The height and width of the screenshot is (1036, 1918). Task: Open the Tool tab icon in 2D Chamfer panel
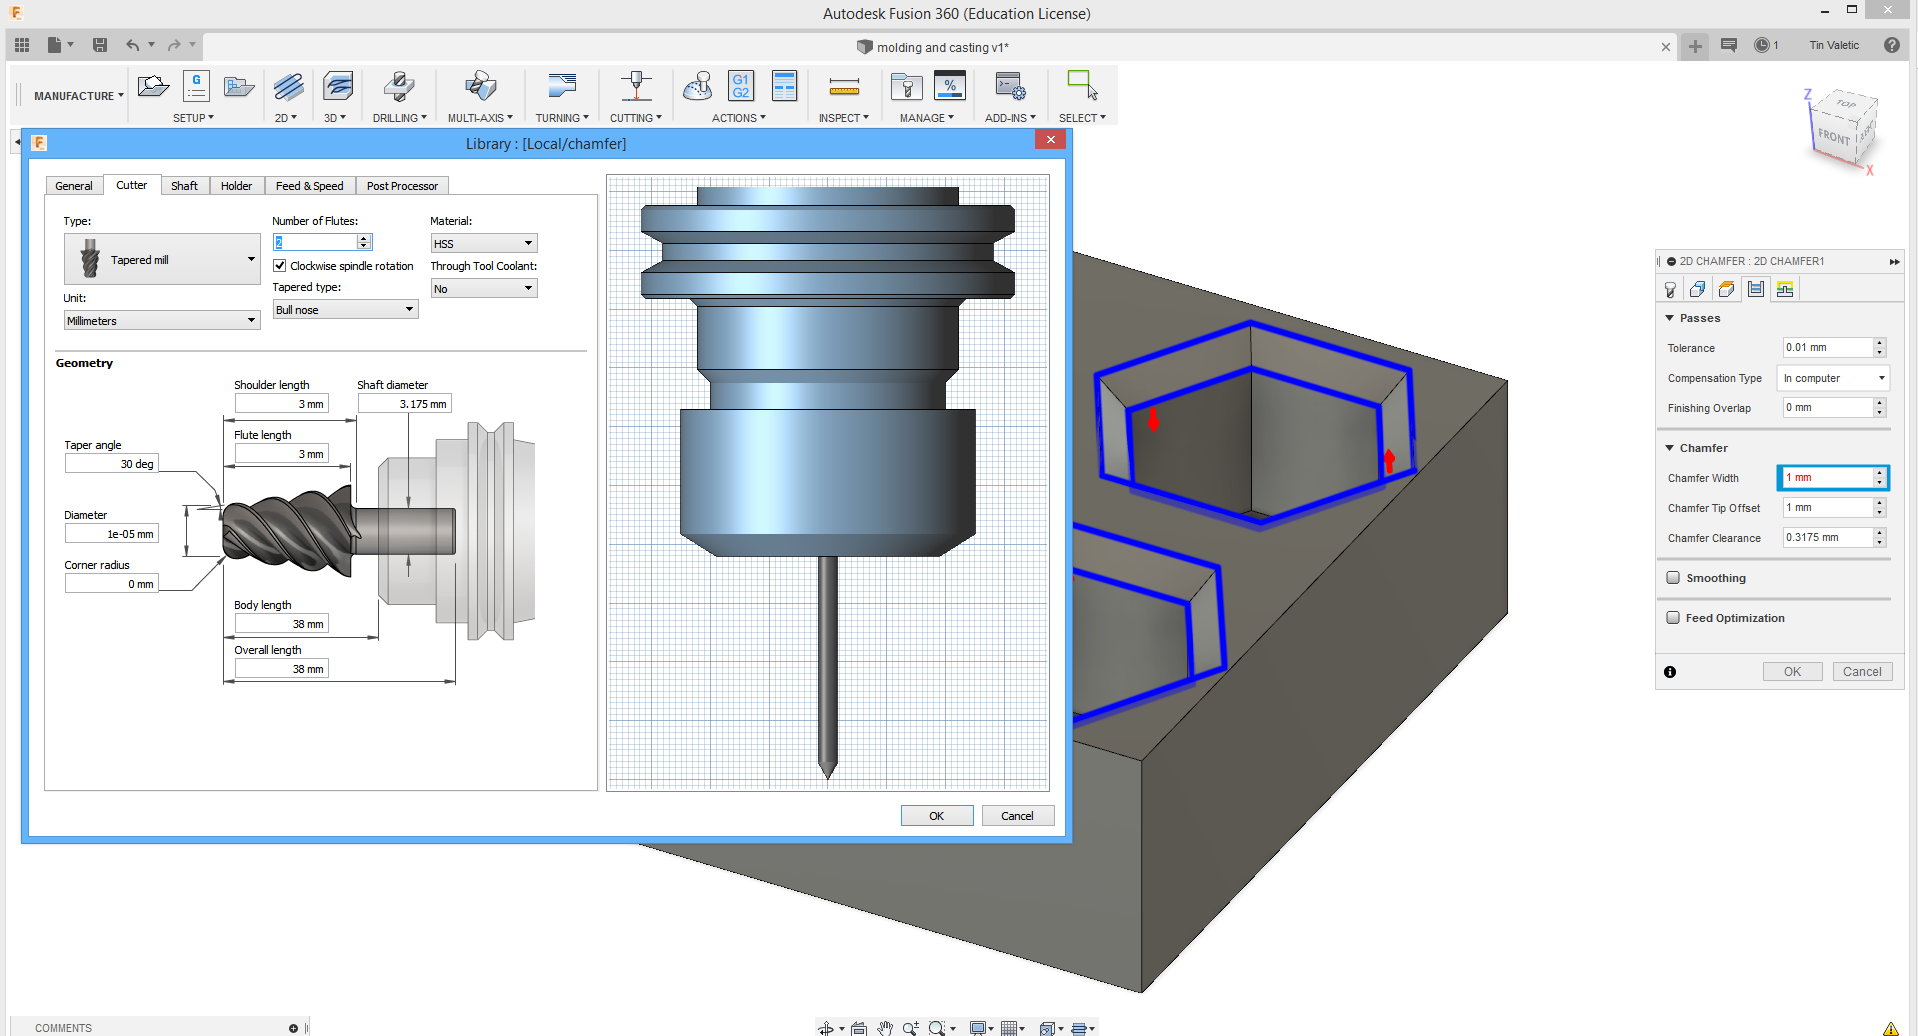coord(1670,290)
